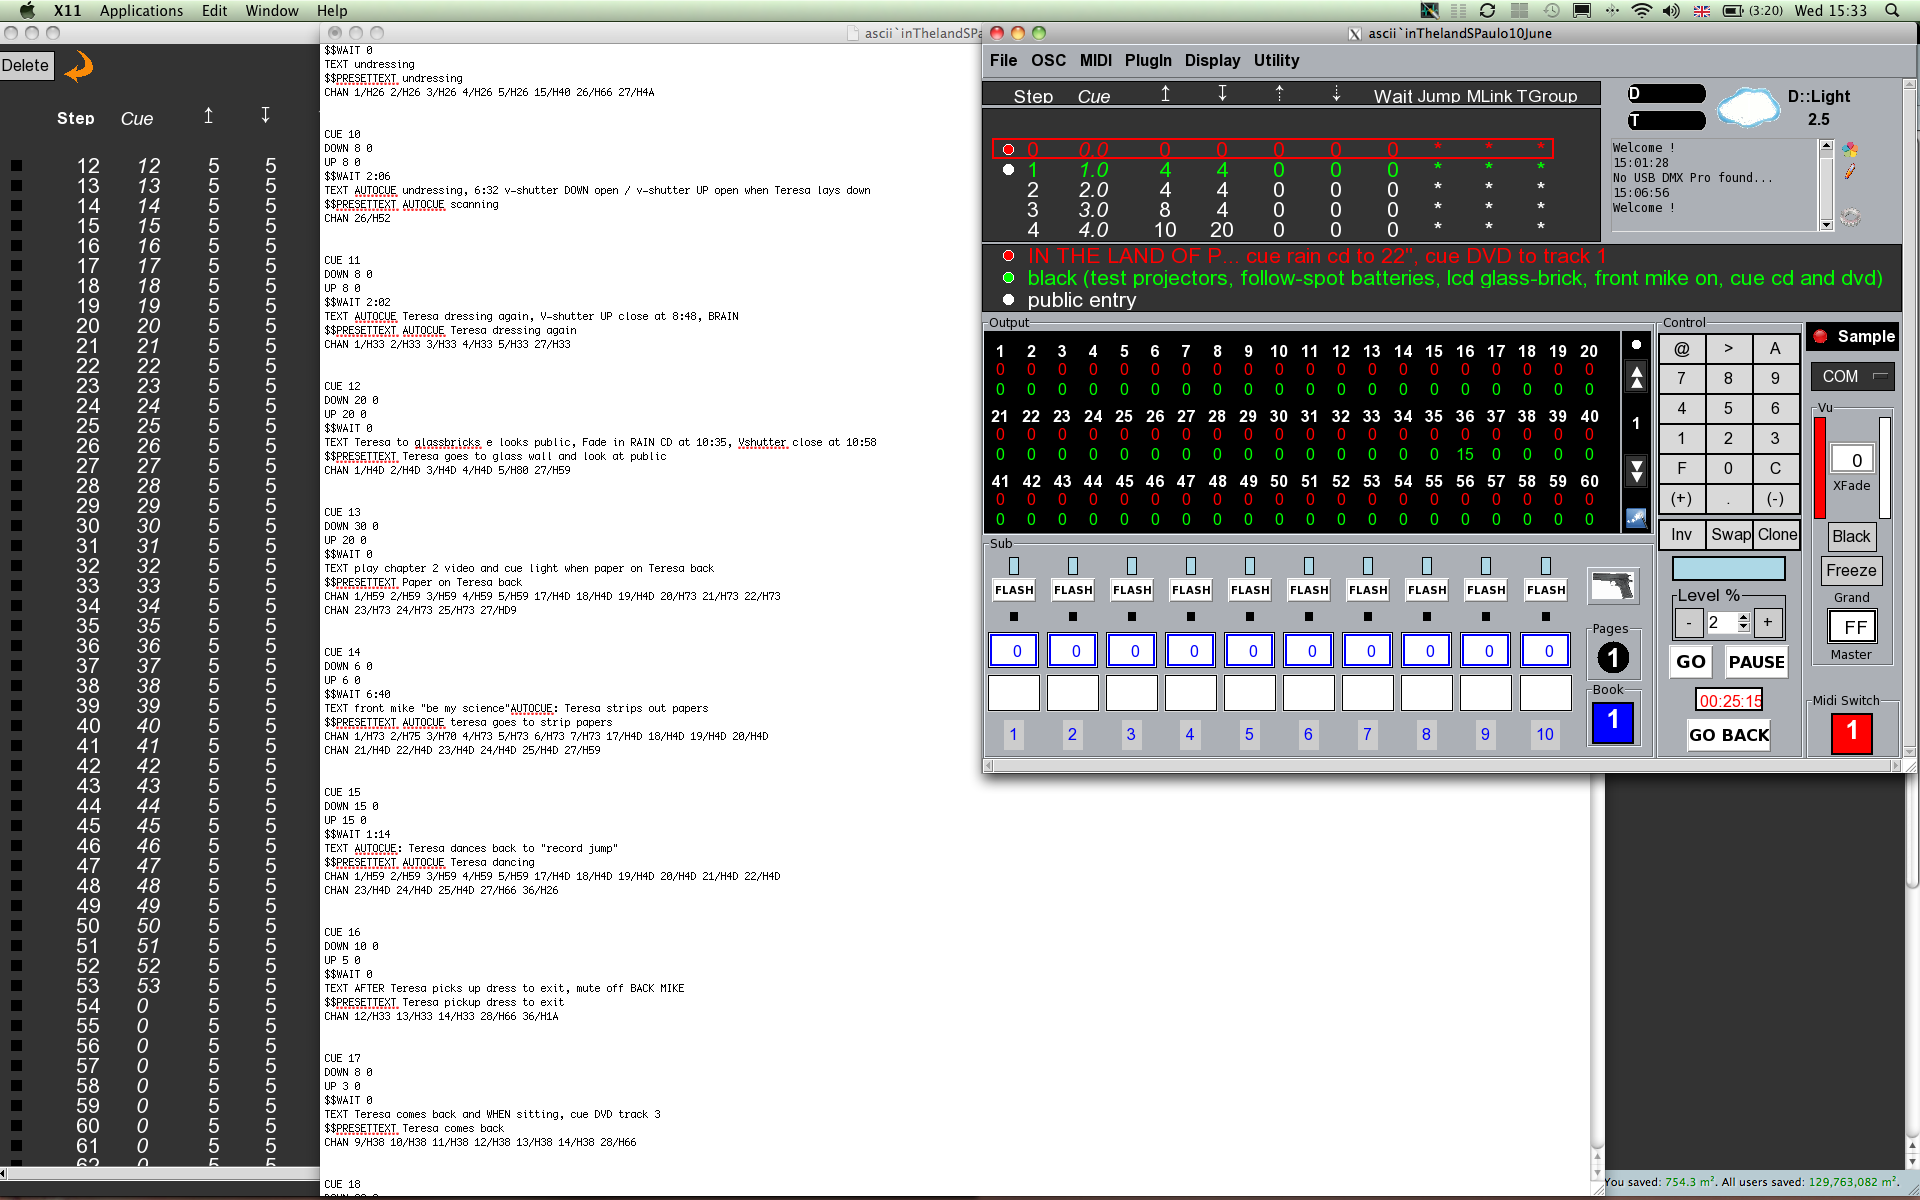Click the red Vu level bar
Viewport: 1920px width, 1200px height.
click(1820, 468)
